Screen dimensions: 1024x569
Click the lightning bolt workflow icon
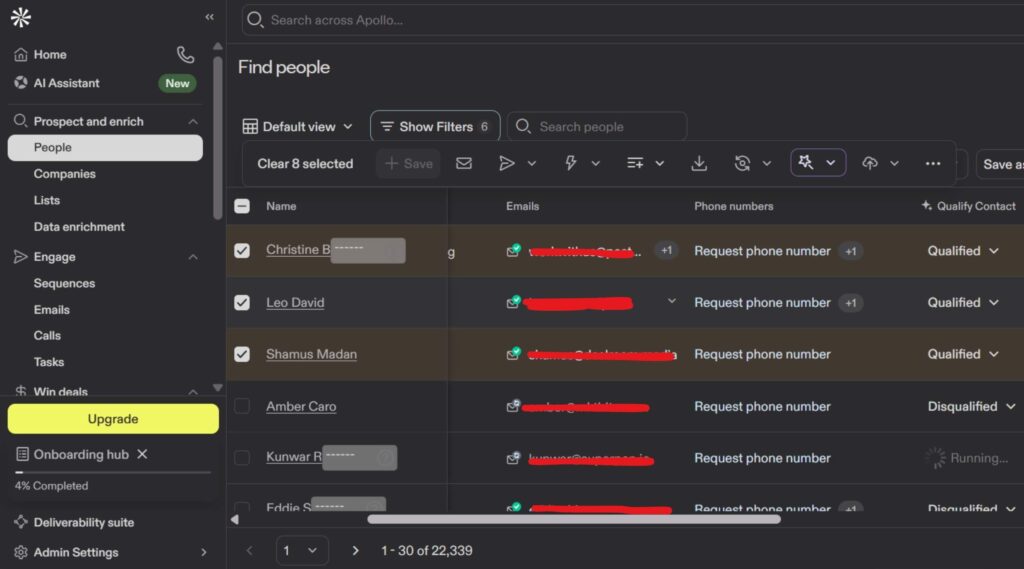(x=571, y=163)
